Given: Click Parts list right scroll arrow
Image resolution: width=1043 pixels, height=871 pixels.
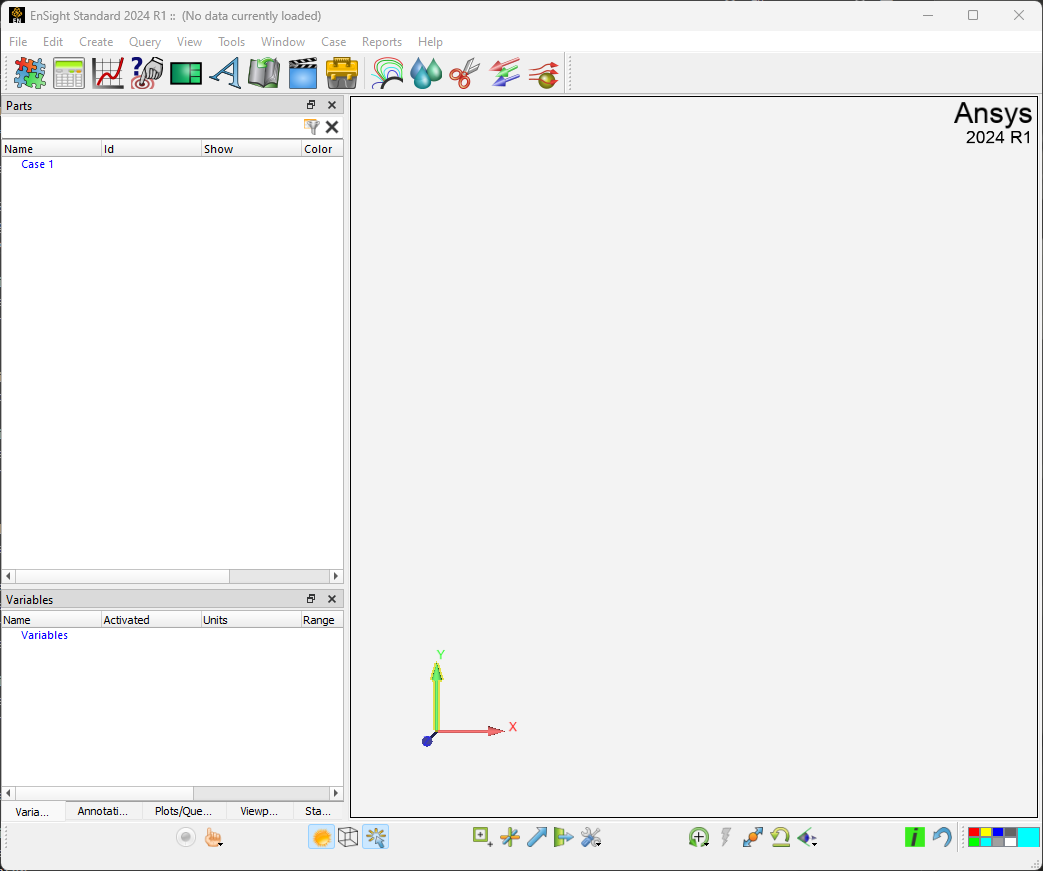Looking at the screenshot, I should 336,576.
